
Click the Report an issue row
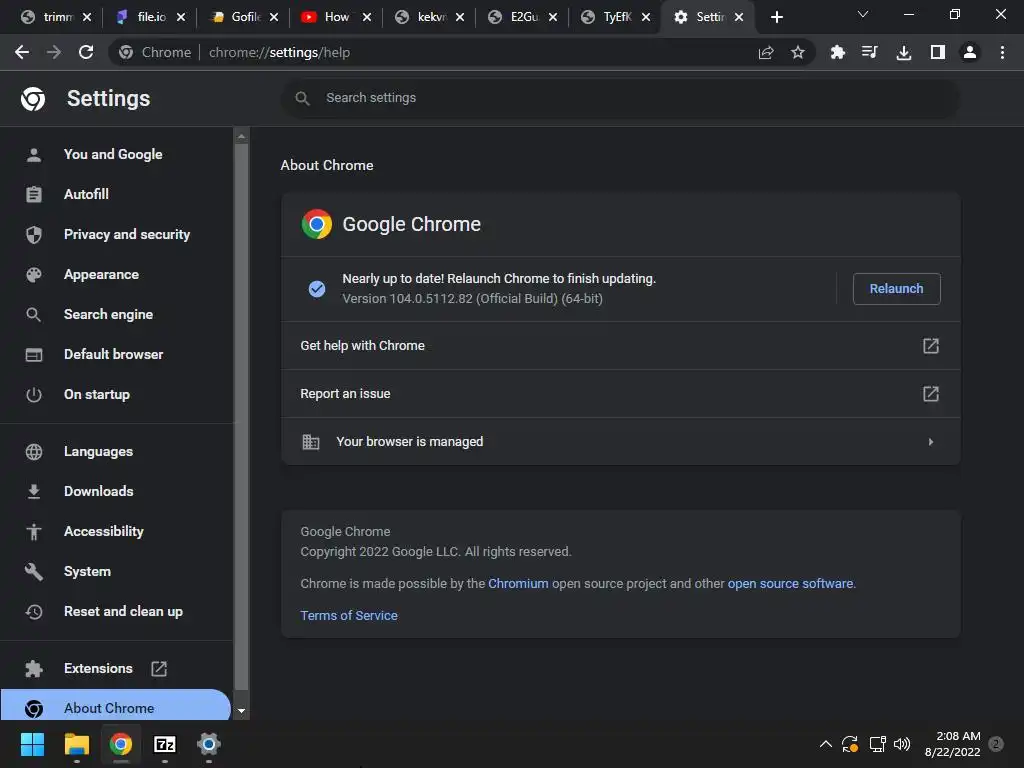point(620,394)
